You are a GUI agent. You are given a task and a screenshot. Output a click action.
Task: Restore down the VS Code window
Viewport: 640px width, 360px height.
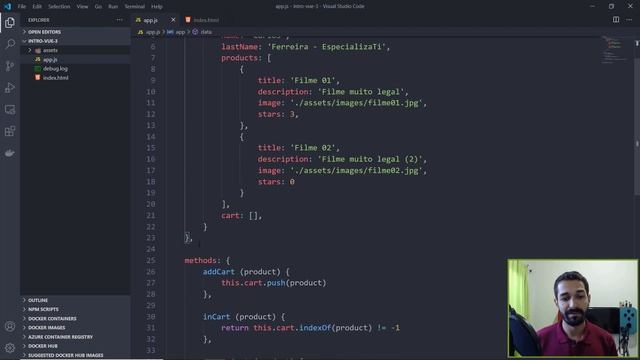[611, 7]
